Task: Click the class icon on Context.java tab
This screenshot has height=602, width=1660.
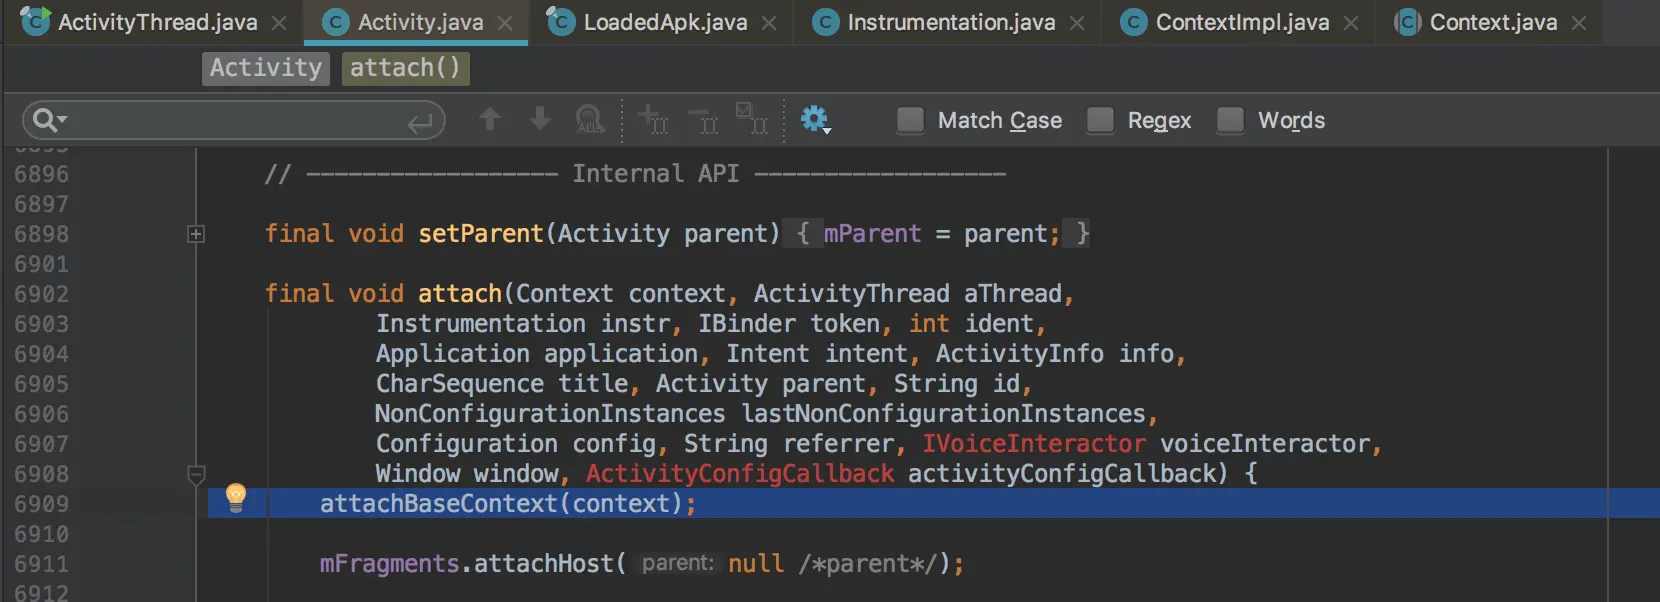Action: click(1408, 22)
